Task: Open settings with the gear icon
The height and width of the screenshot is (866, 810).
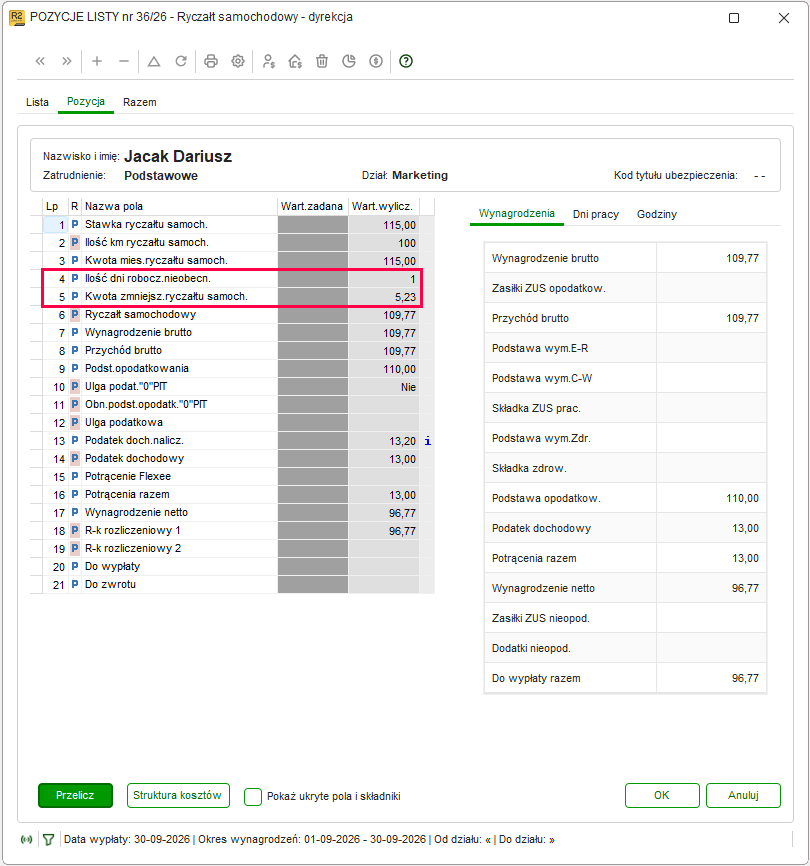Action: point(238,61)
